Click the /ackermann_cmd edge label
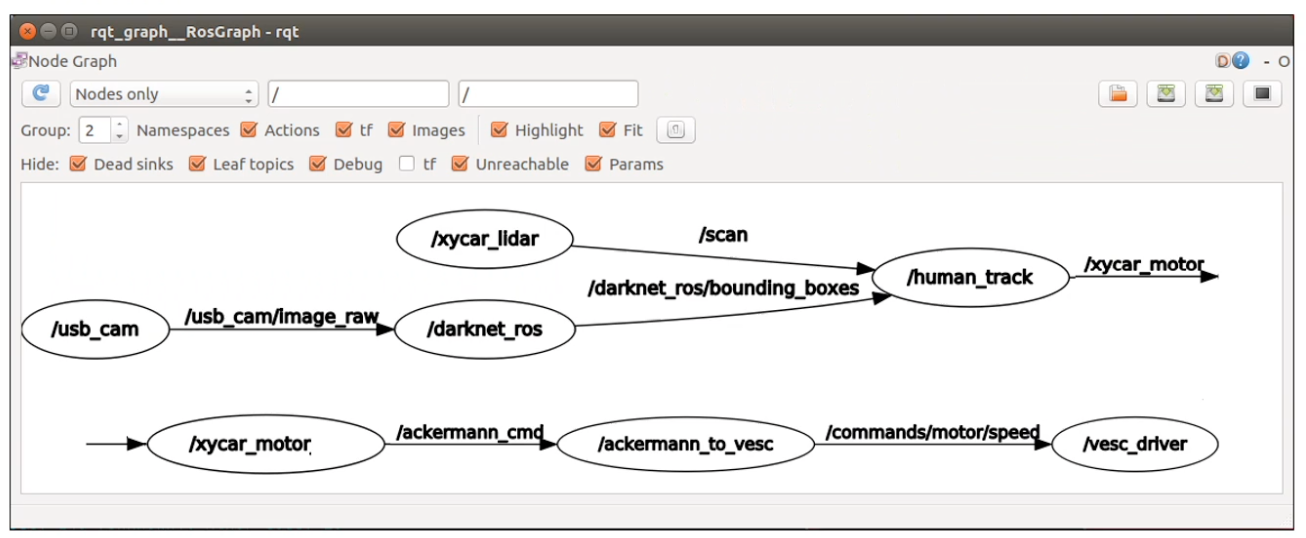This screenshot has height=538, width=1306. tap(470, 432)
